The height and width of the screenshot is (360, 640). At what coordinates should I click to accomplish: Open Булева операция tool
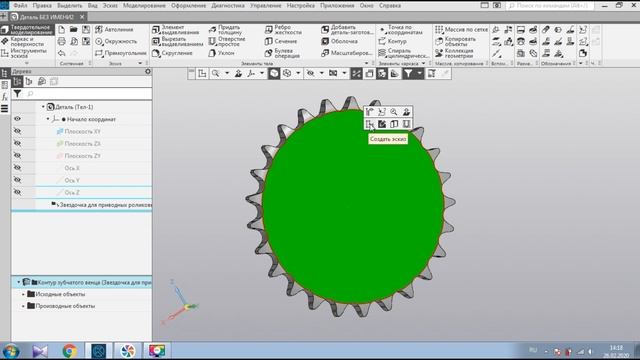(282, 53)
